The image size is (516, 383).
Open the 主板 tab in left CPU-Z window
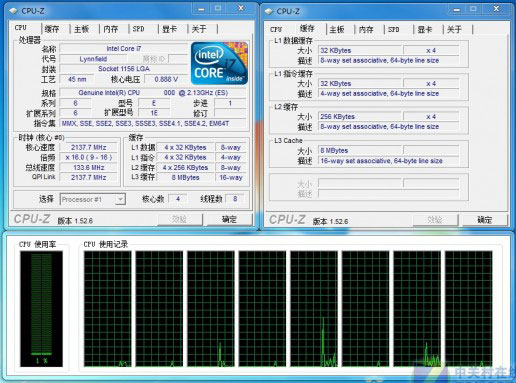point(81,29)
